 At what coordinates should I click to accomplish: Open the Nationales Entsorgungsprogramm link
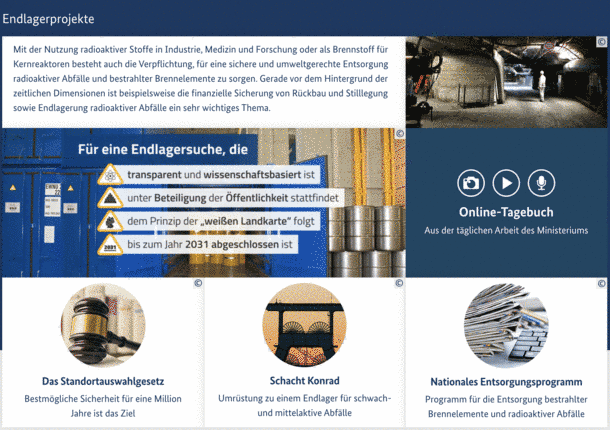coord(506,382)
